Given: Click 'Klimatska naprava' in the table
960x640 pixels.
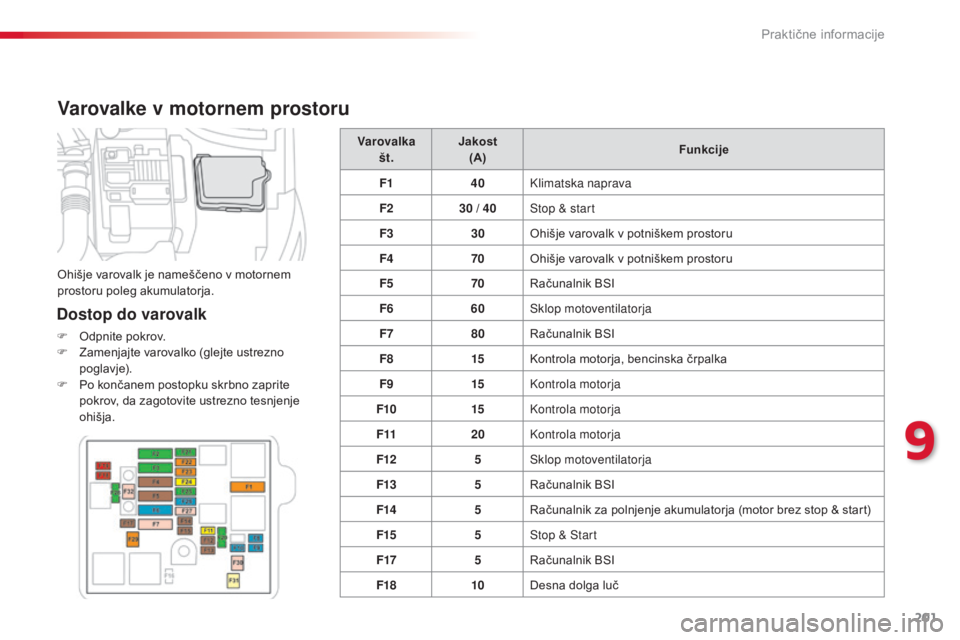Looking at the screenshot, I should tap(580, 183).
